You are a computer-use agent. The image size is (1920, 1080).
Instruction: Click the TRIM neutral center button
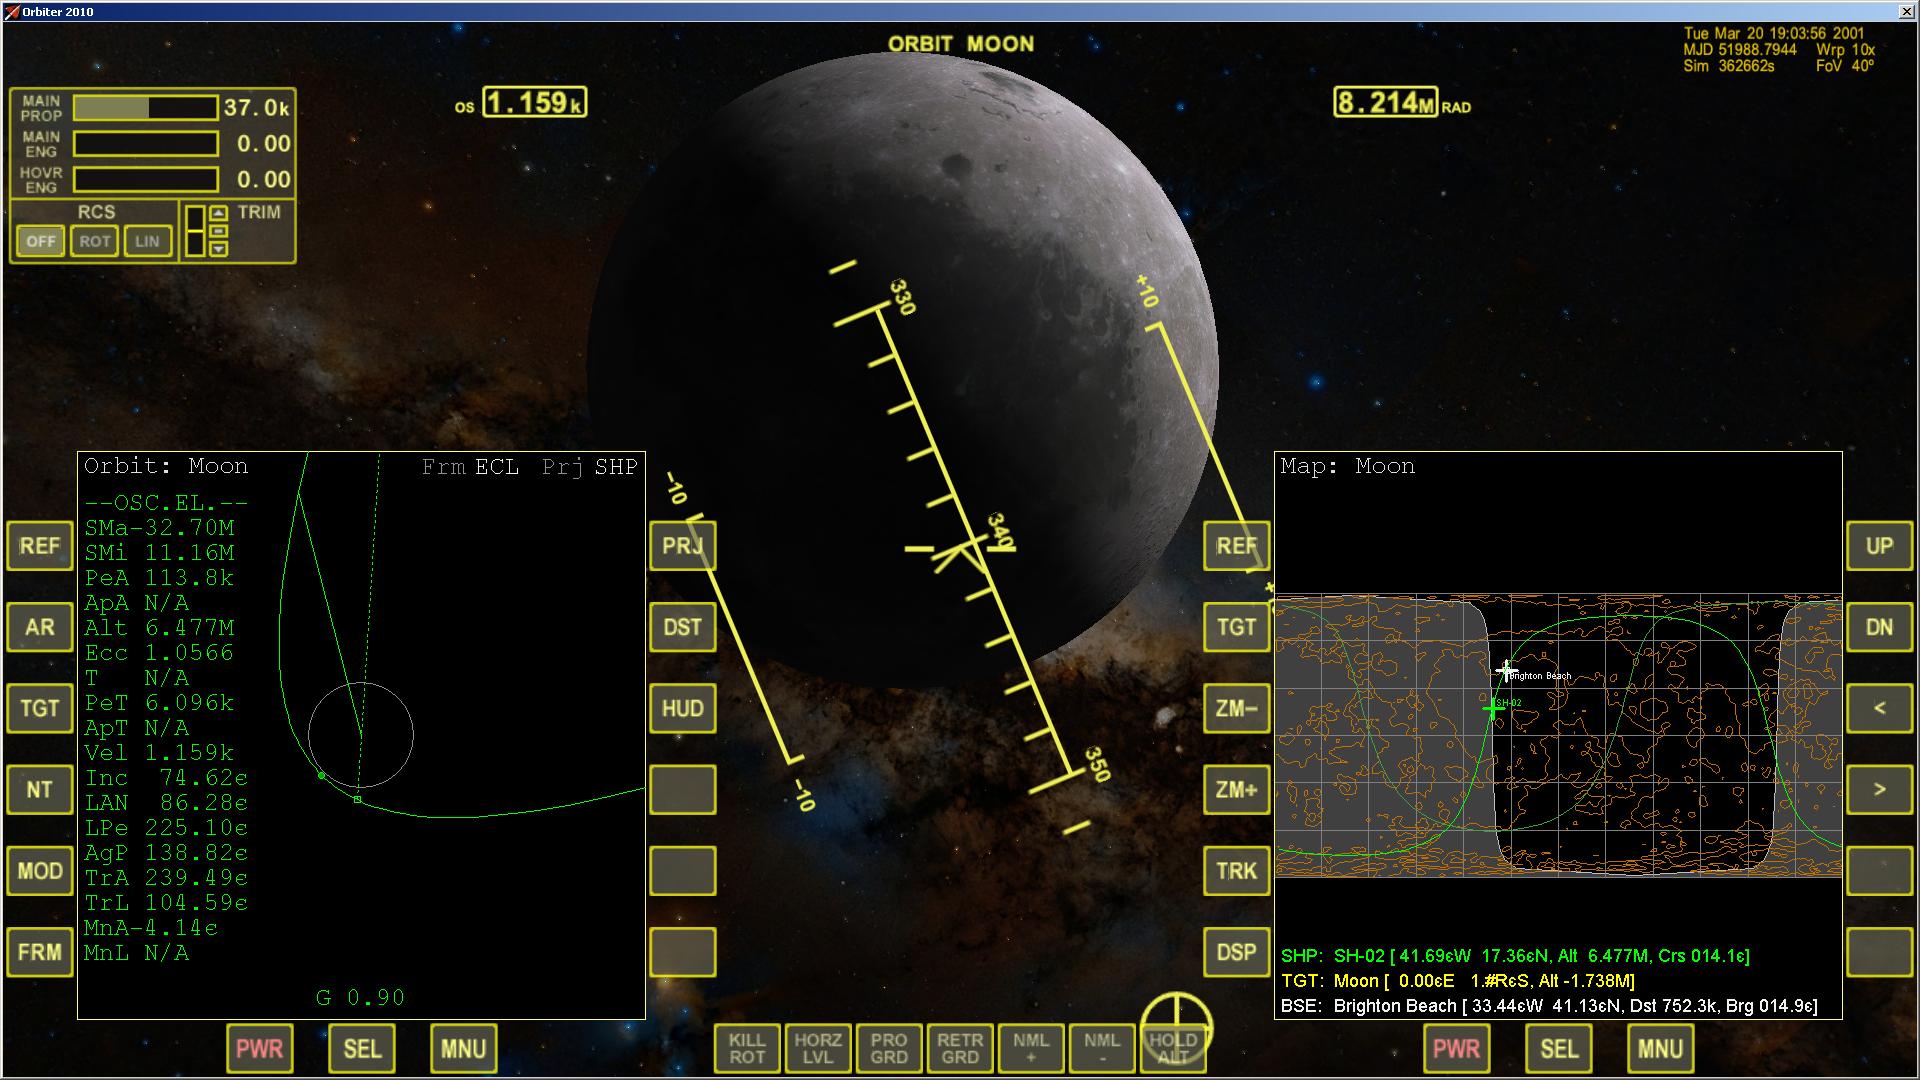tap(219, 231)
